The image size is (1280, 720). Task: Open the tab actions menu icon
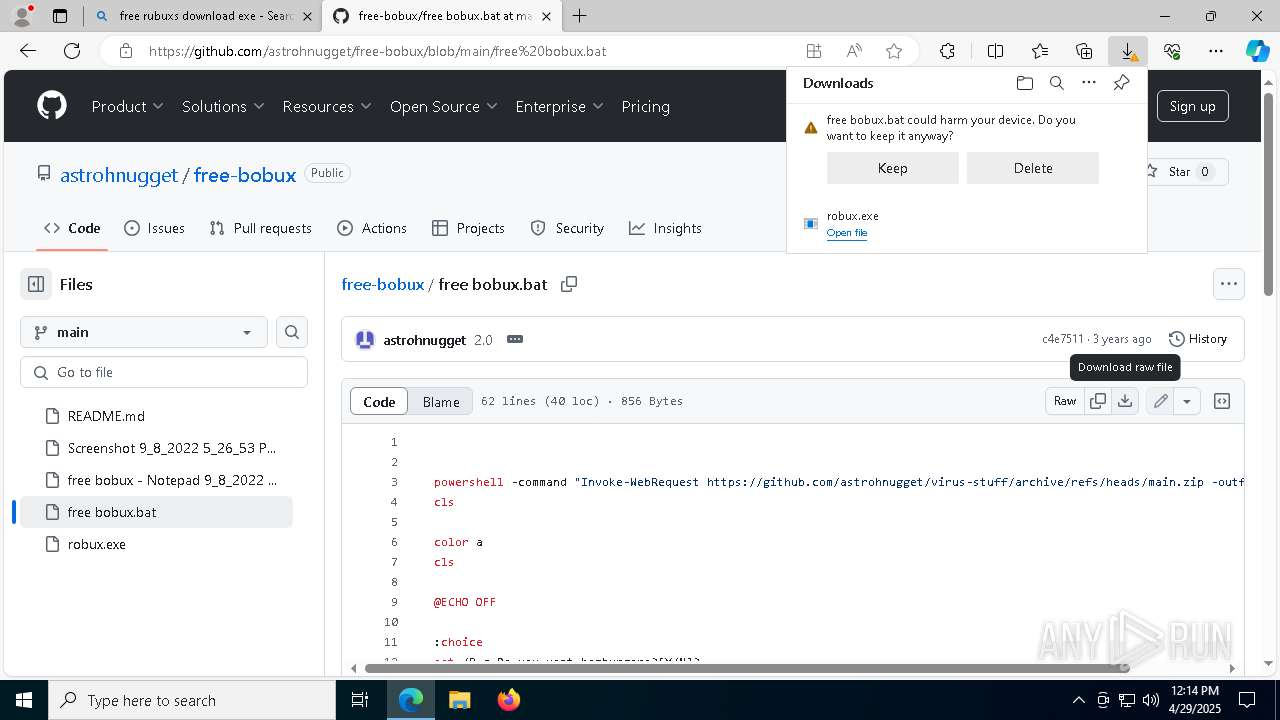point(60,16)
